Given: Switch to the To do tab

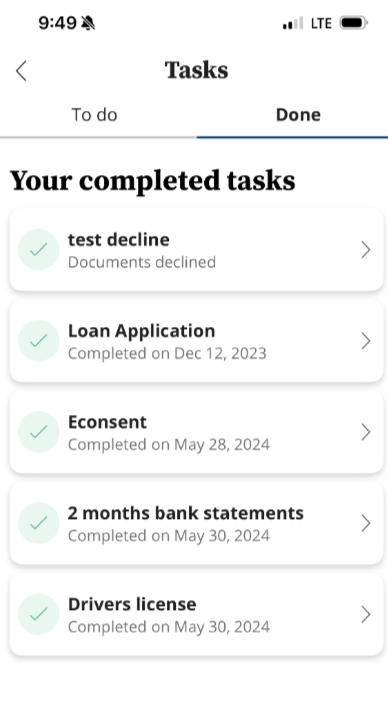Looking at the screenshot, I should click(94, 115).
